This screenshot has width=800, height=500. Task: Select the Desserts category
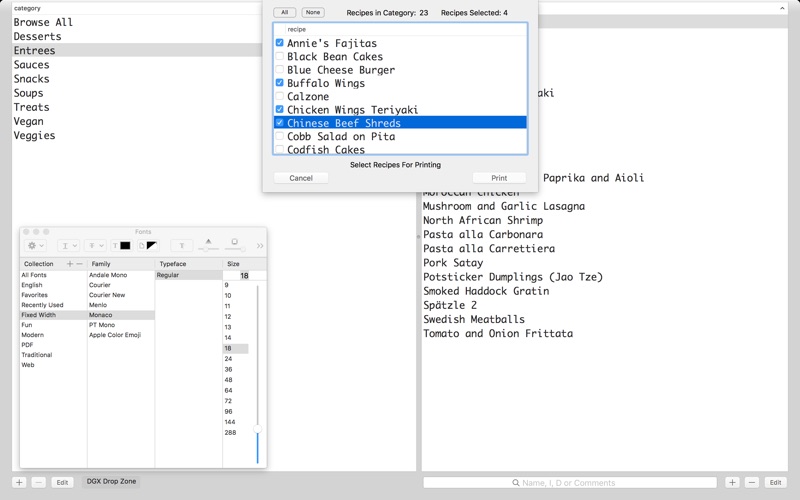coord(37,36)
